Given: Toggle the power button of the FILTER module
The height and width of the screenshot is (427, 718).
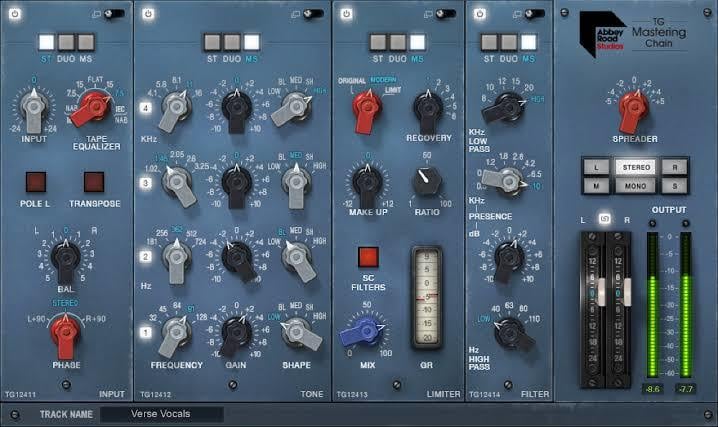Looking at the screenshot, I should pos(480,14).
